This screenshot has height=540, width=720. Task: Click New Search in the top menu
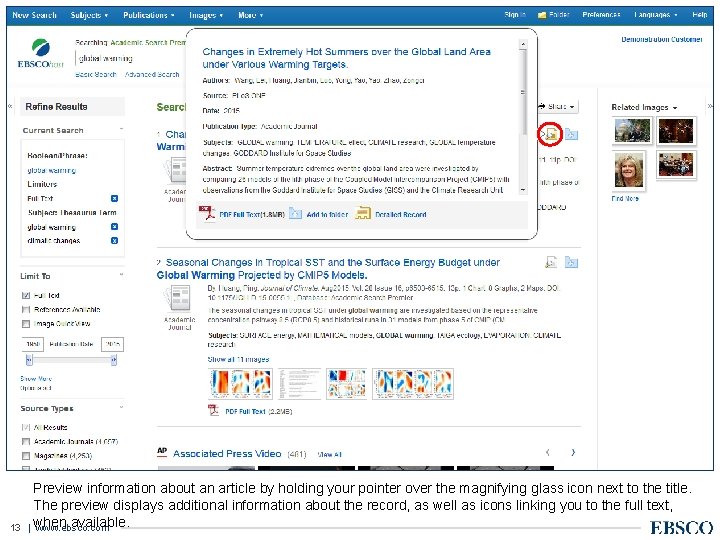click(34, 15)
